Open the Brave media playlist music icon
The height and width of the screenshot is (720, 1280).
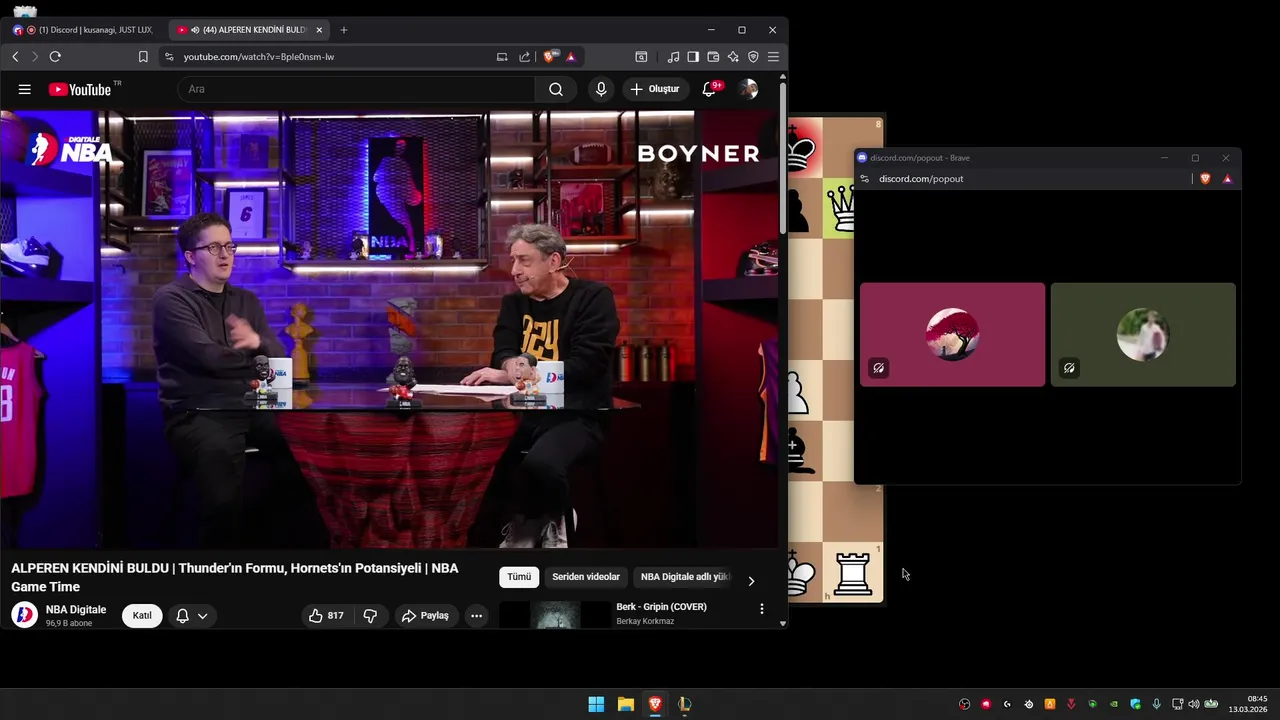point(673,57)
